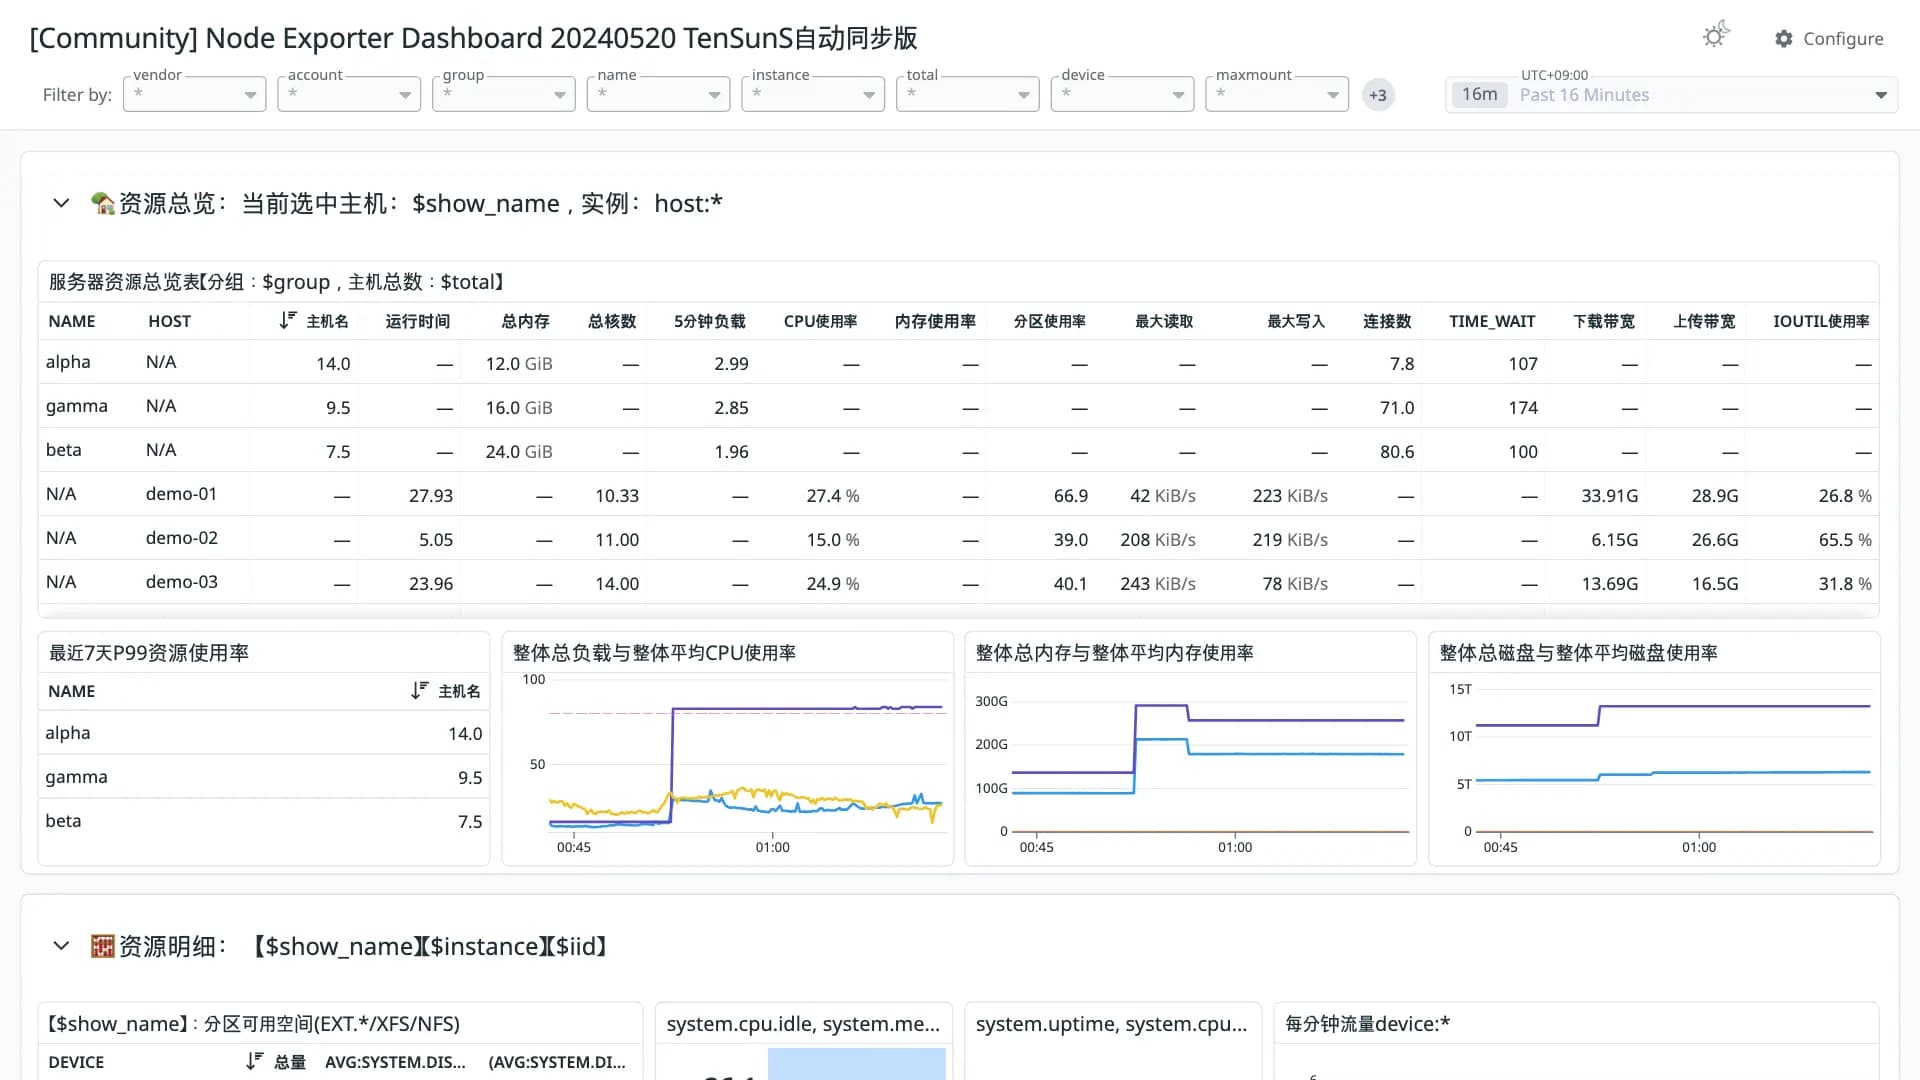Toggle dark mode sun-moon icon
This screenshot has width=1920, height=1080.
point(1716,36)
